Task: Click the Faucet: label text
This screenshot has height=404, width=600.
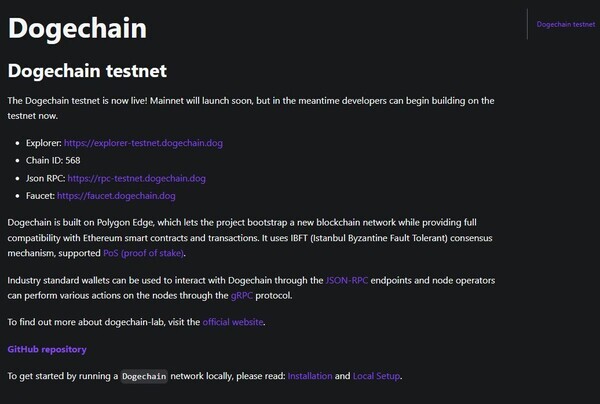Action: [x=40, y=196]
